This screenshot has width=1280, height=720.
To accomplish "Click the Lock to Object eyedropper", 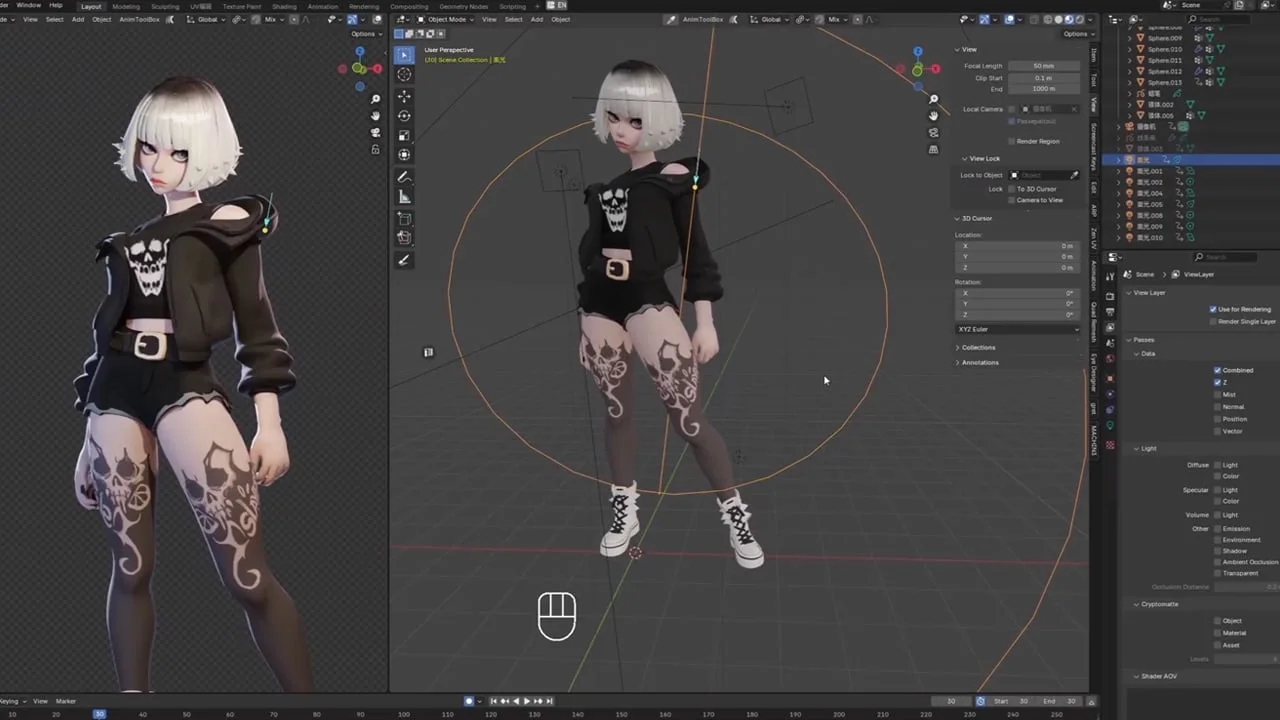I will tap(1073, 175).
